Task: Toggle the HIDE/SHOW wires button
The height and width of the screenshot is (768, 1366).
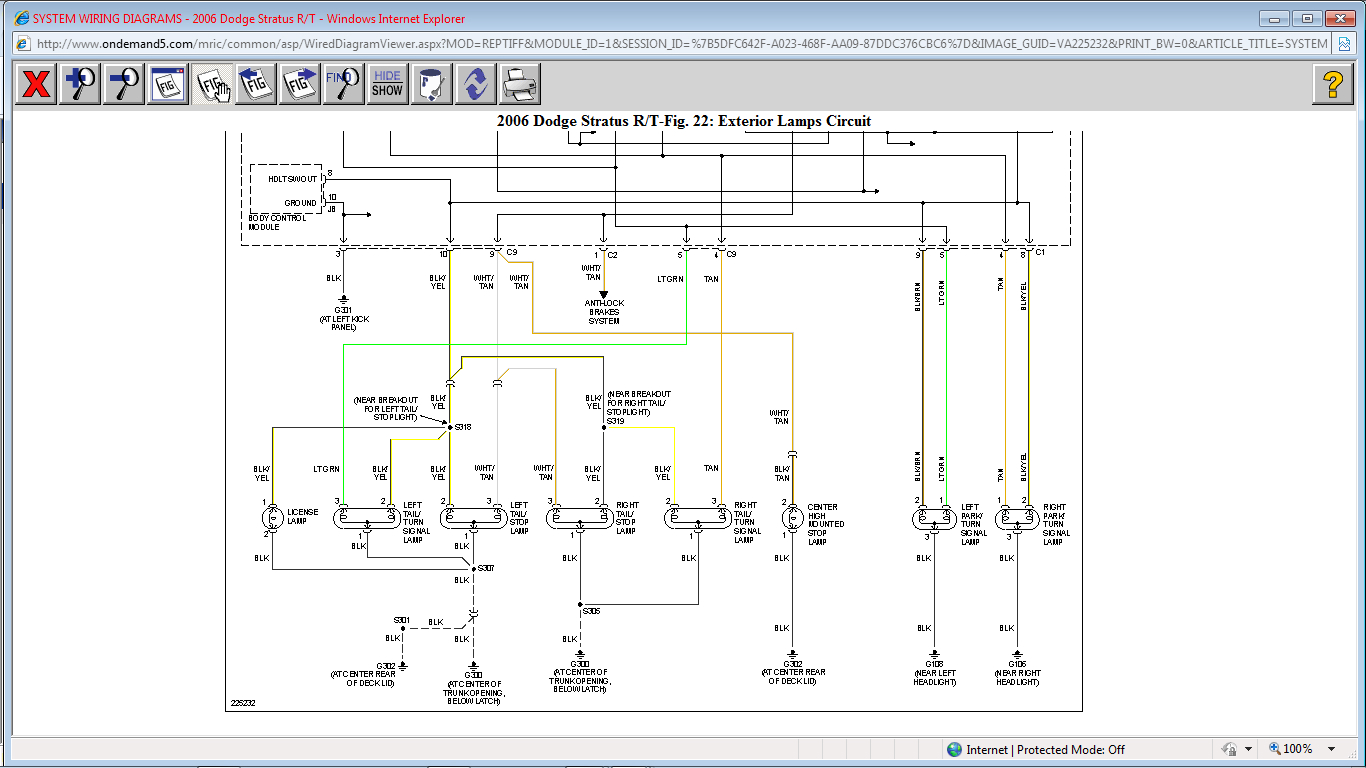Action: (x=388, y=84)
